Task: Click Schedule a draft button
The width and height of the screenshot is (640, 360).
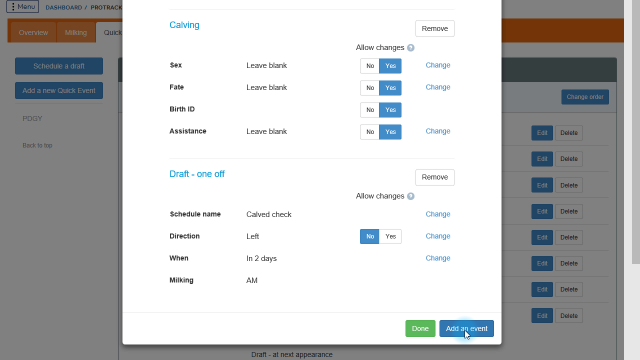Action: (59, 66)
